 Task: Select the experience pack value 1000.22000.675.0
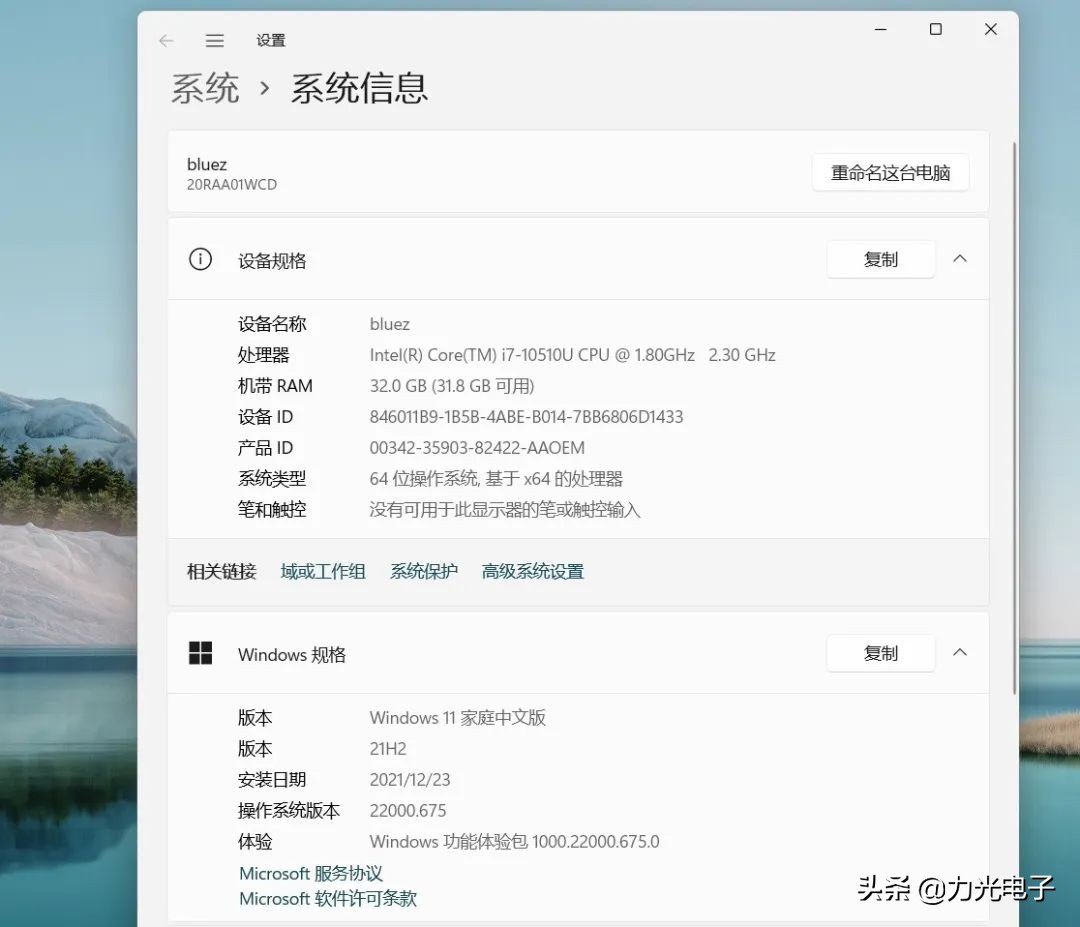595,842
